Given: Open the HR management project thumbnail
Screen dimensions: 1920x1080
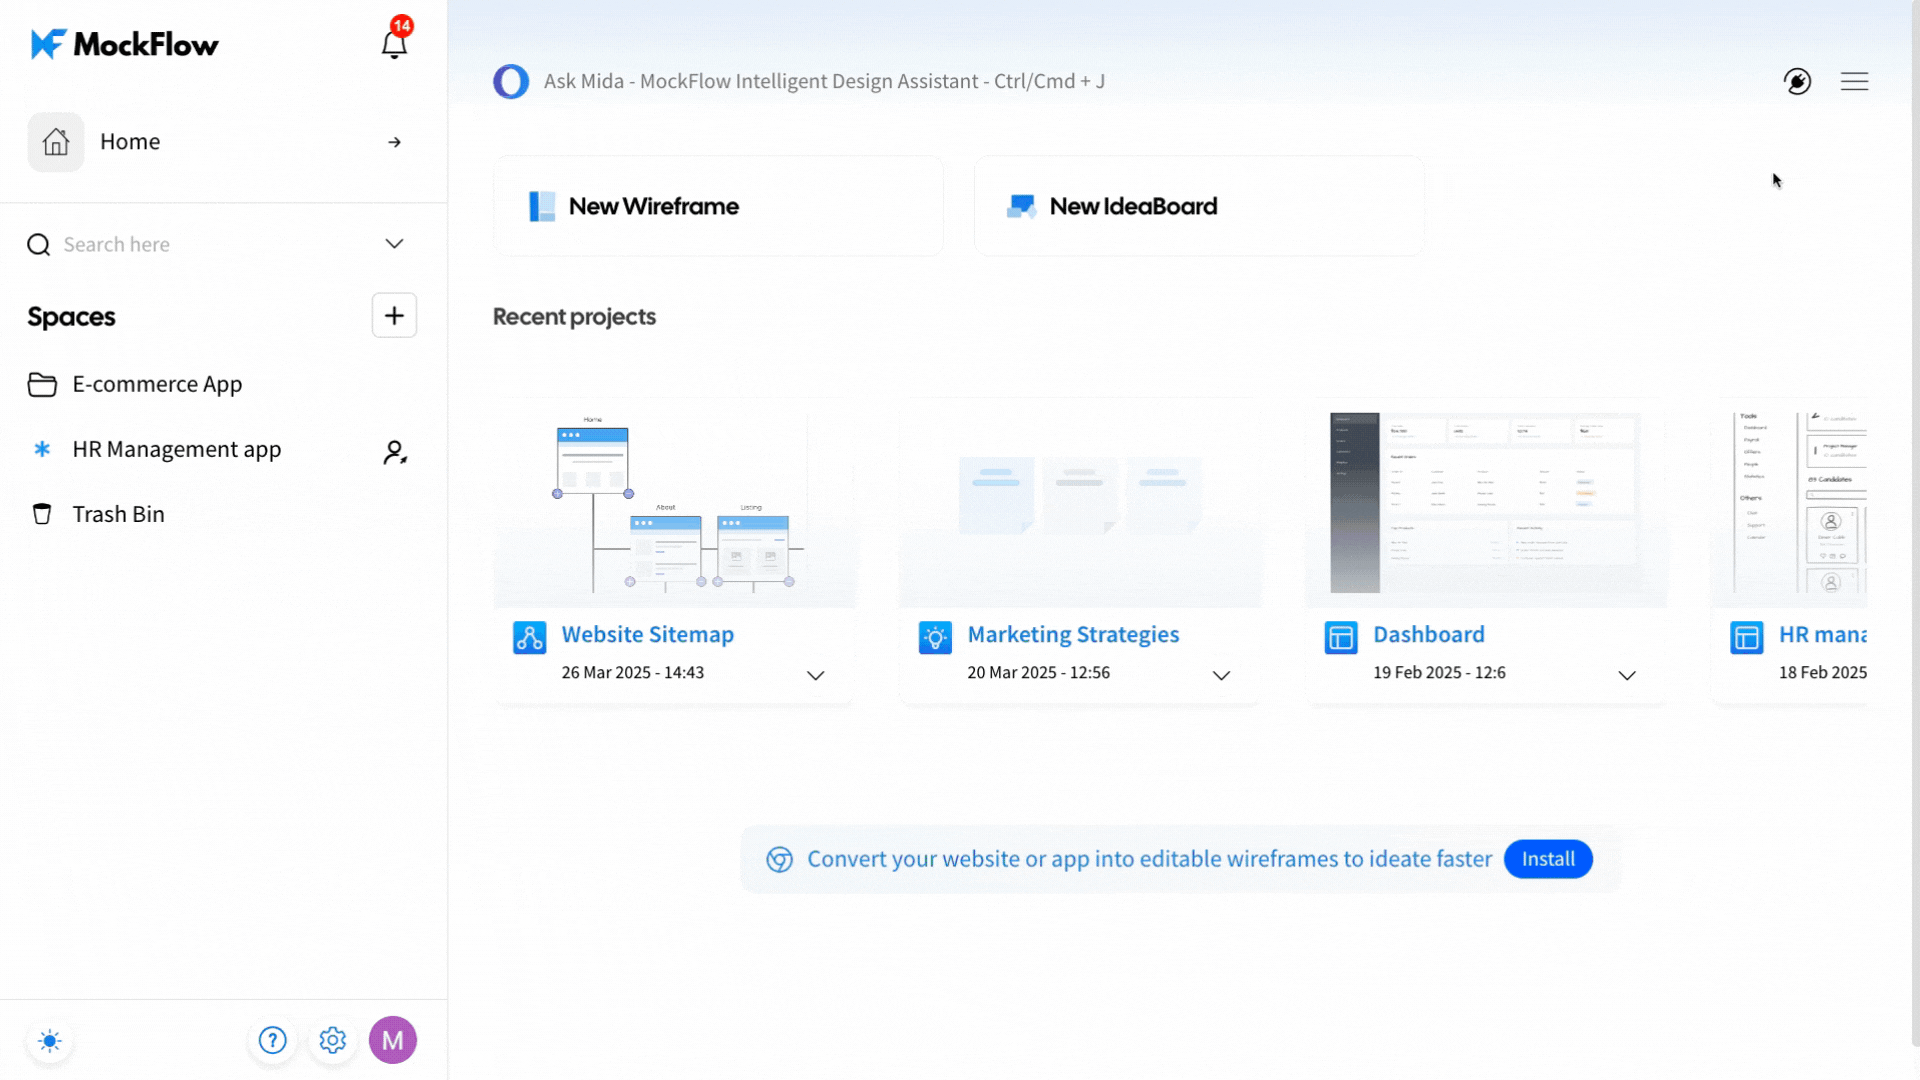Looking at the screenshot, I should click(x=1790, y=503).
